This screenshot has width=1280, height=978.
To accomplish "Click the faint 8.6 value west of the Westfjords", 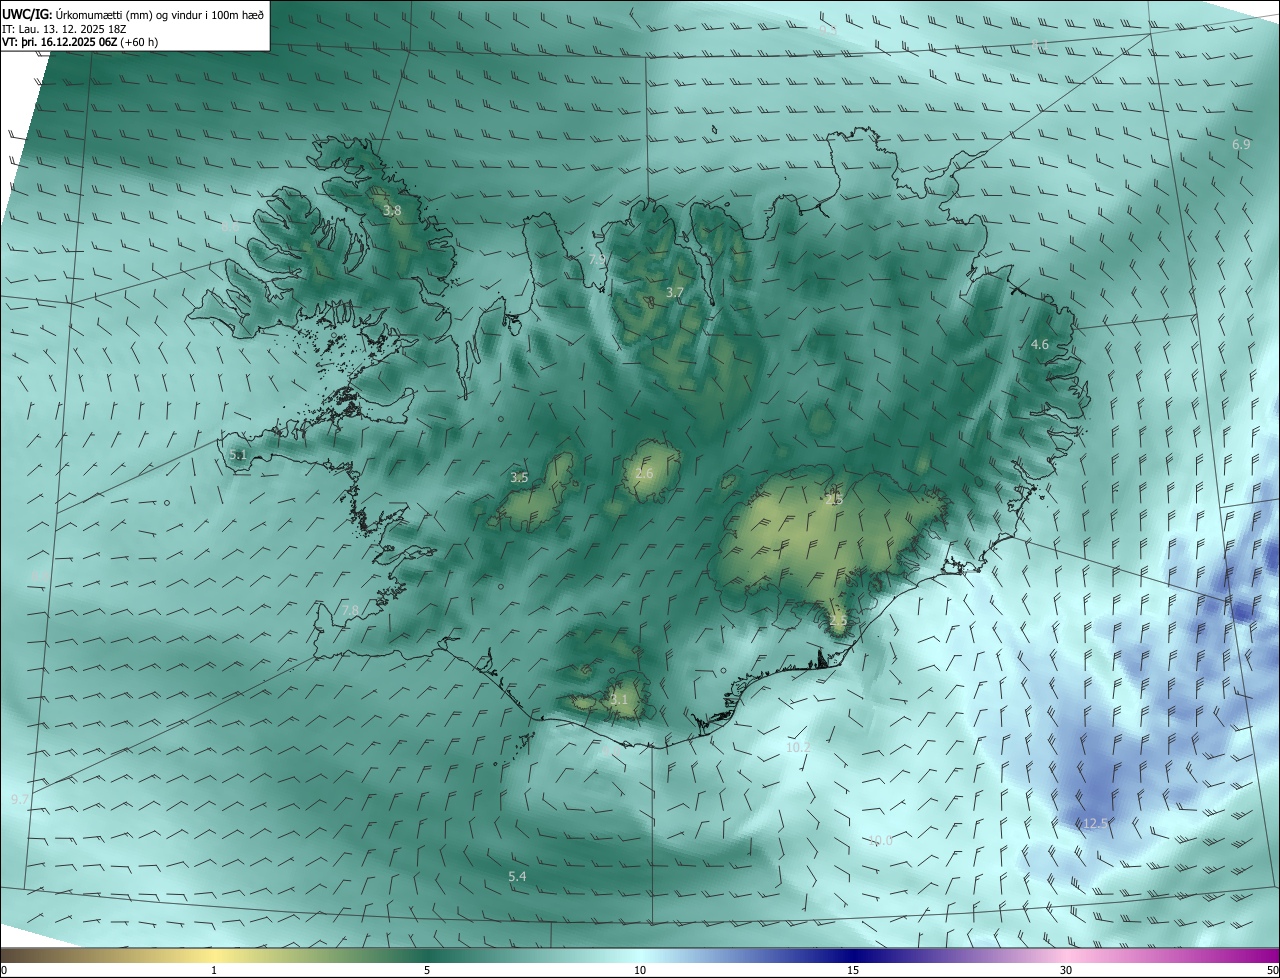I will pos(229,227).
